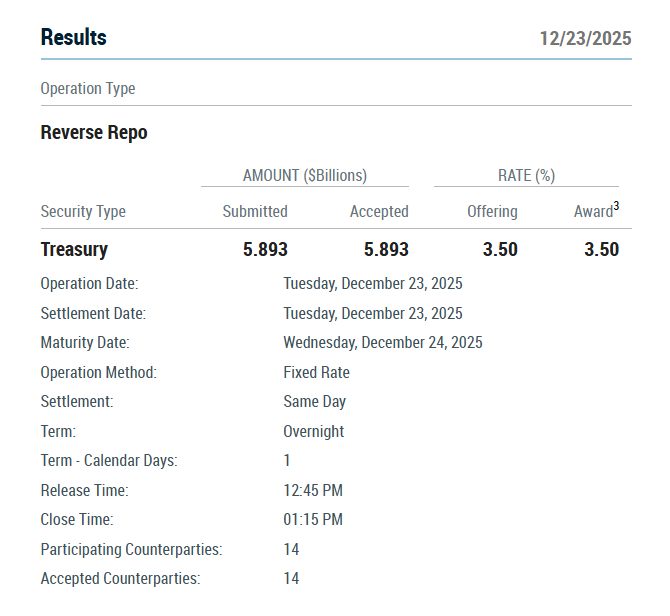The height and width of the screenshot is (616, 670).
Task: Click the Award column header
Action: (593, 211)
